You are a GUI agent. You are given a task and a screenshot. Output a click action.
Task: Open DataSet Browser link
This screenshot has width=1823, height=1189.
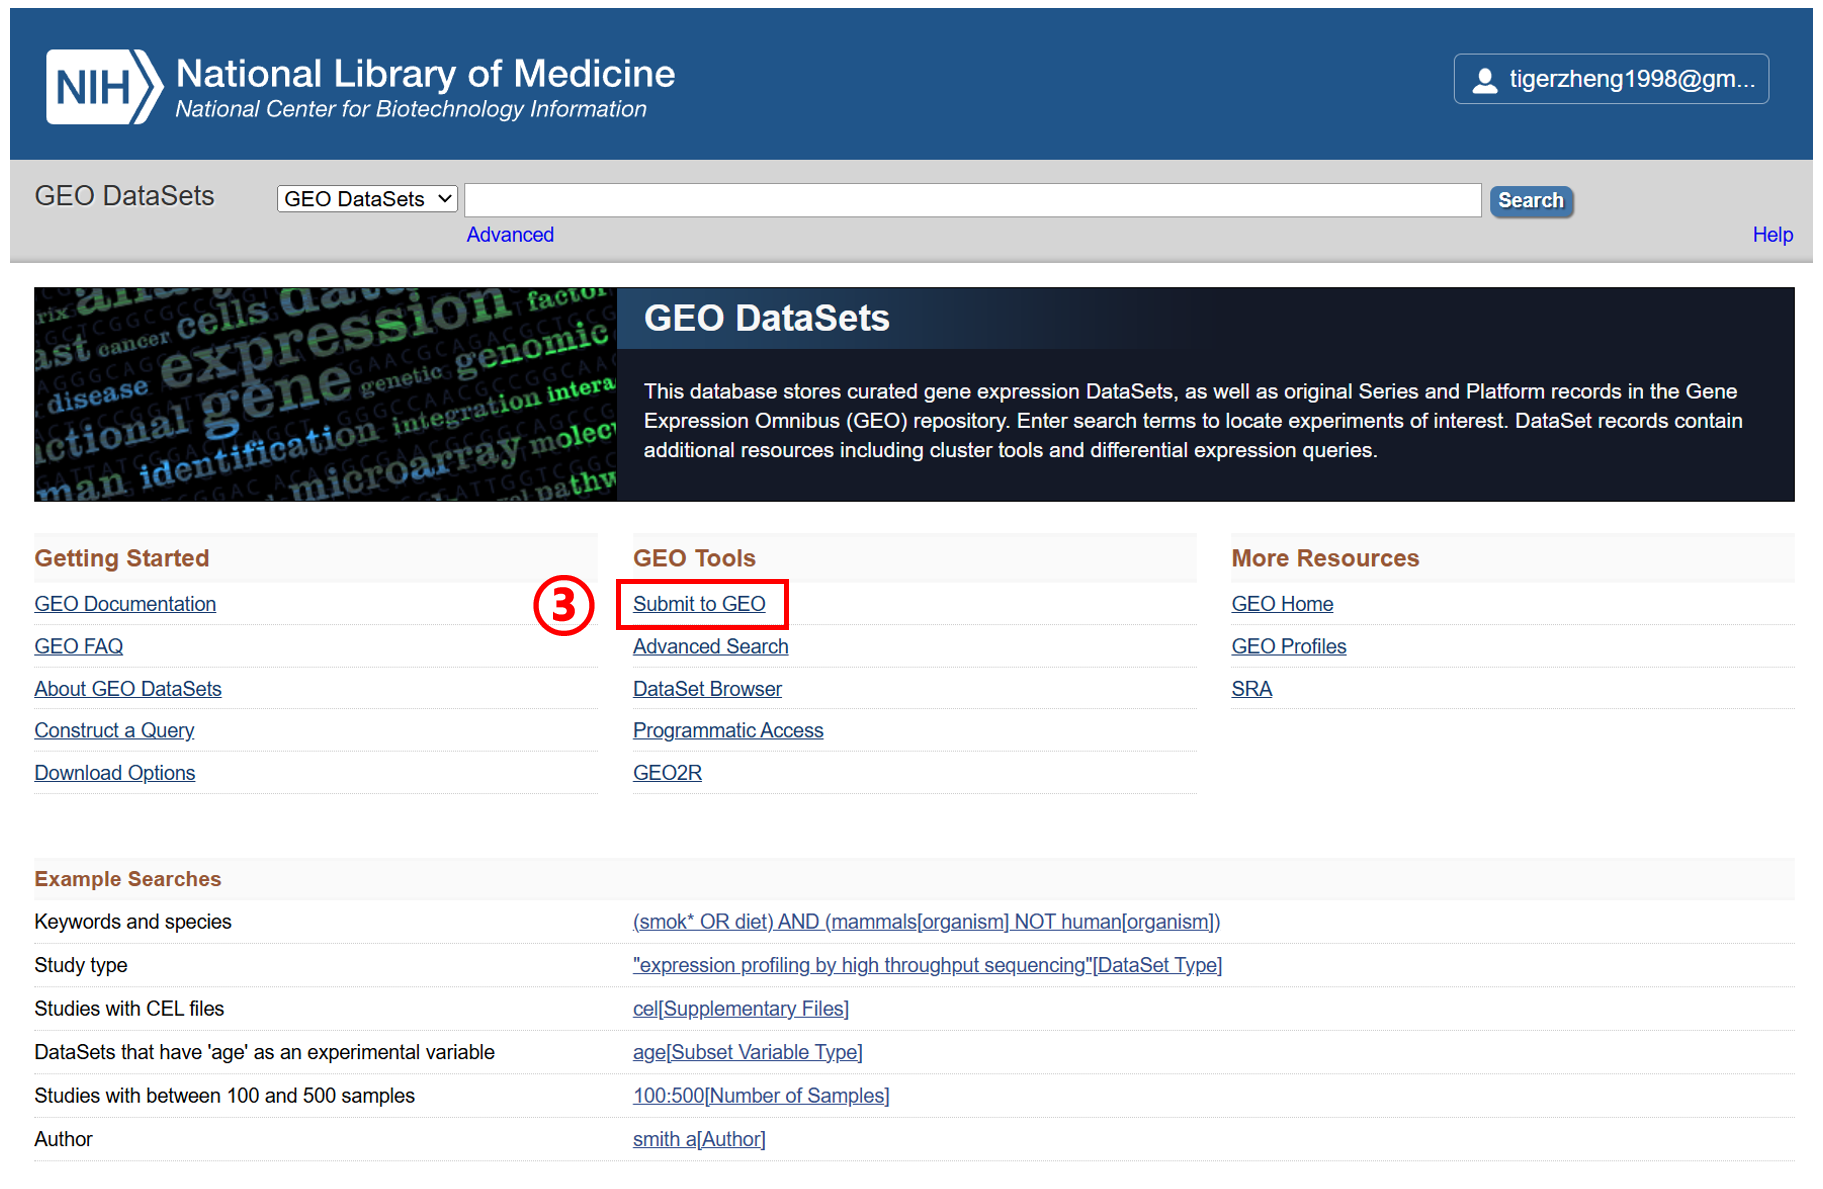click(707, 689)
